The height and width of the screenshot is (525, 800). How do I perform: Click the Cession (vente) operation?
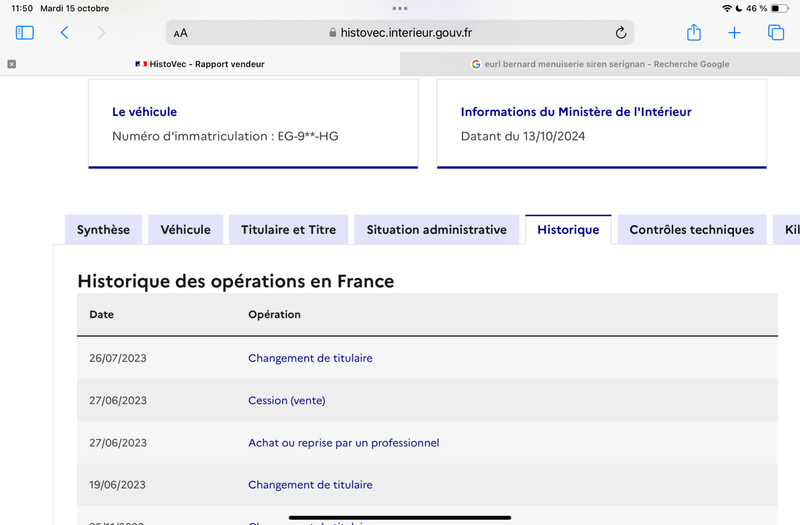tap(287, 401)
